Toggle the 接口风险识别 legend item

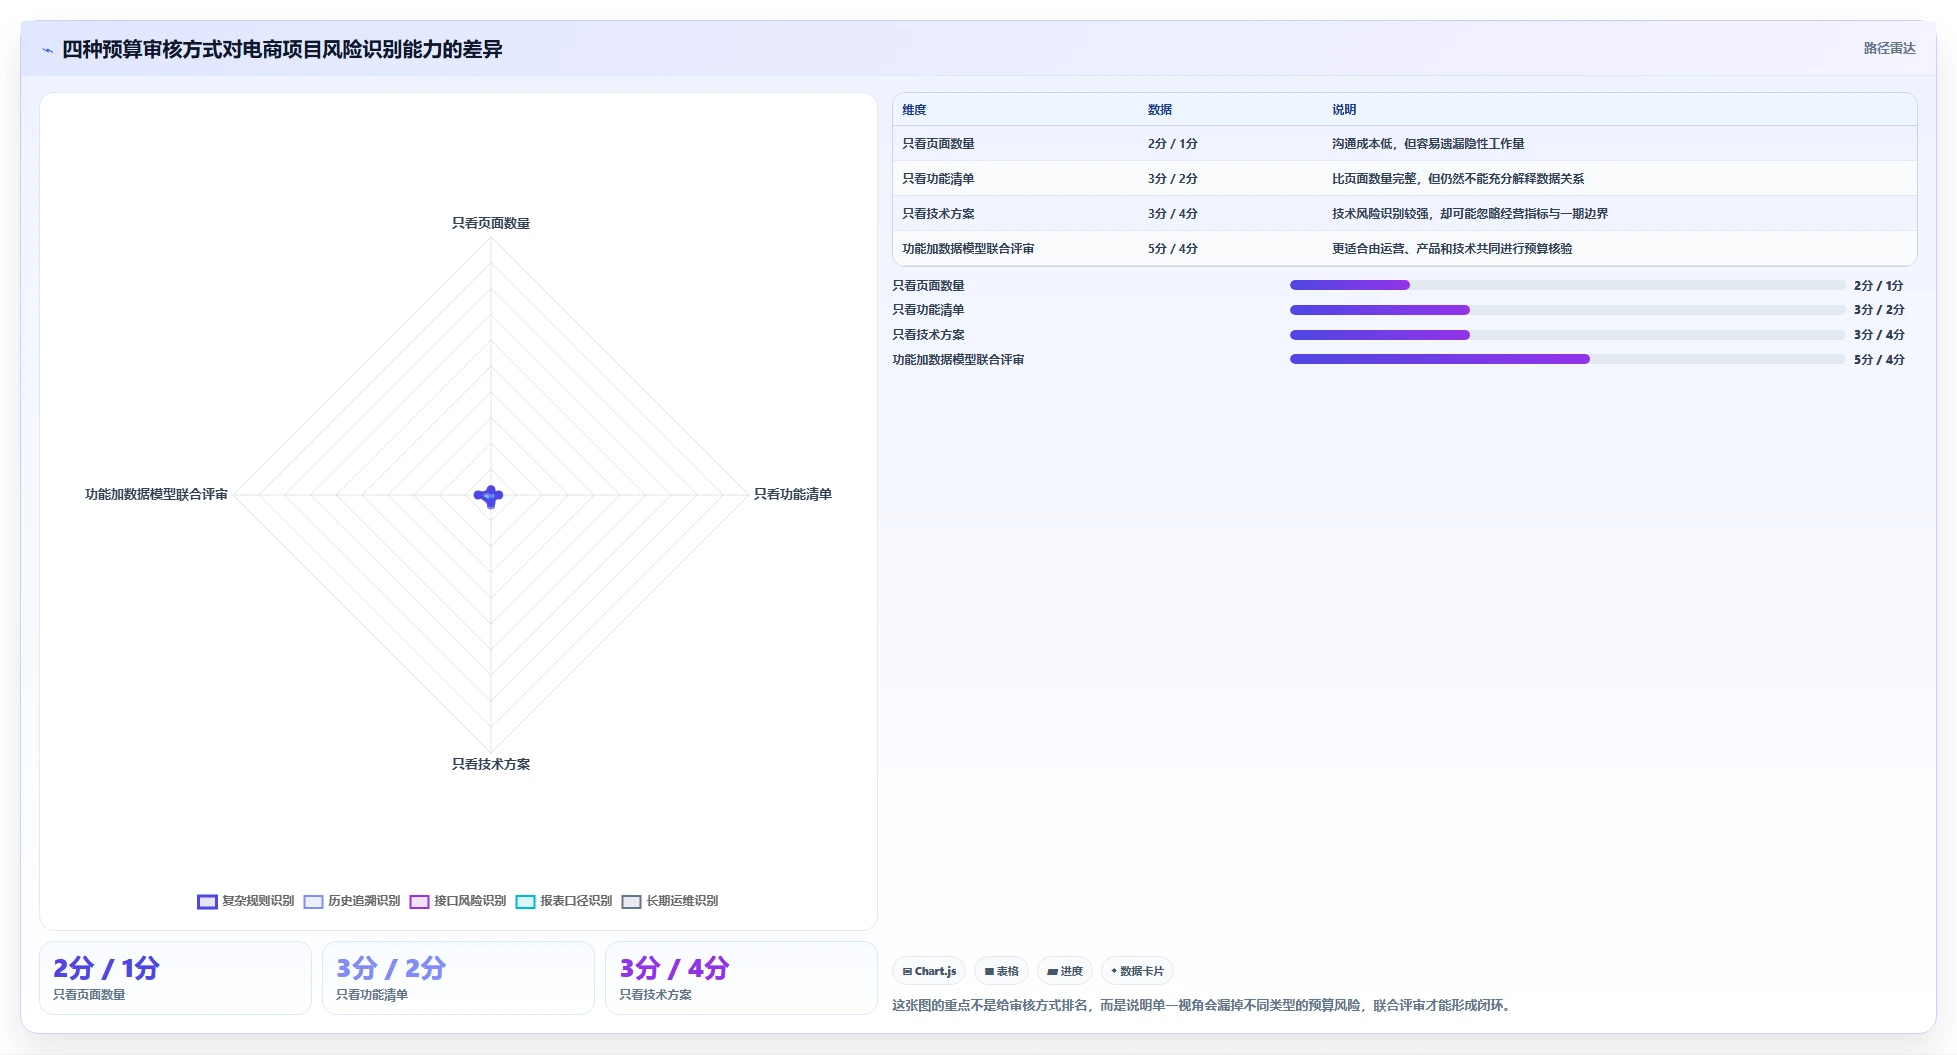(458, 901)
